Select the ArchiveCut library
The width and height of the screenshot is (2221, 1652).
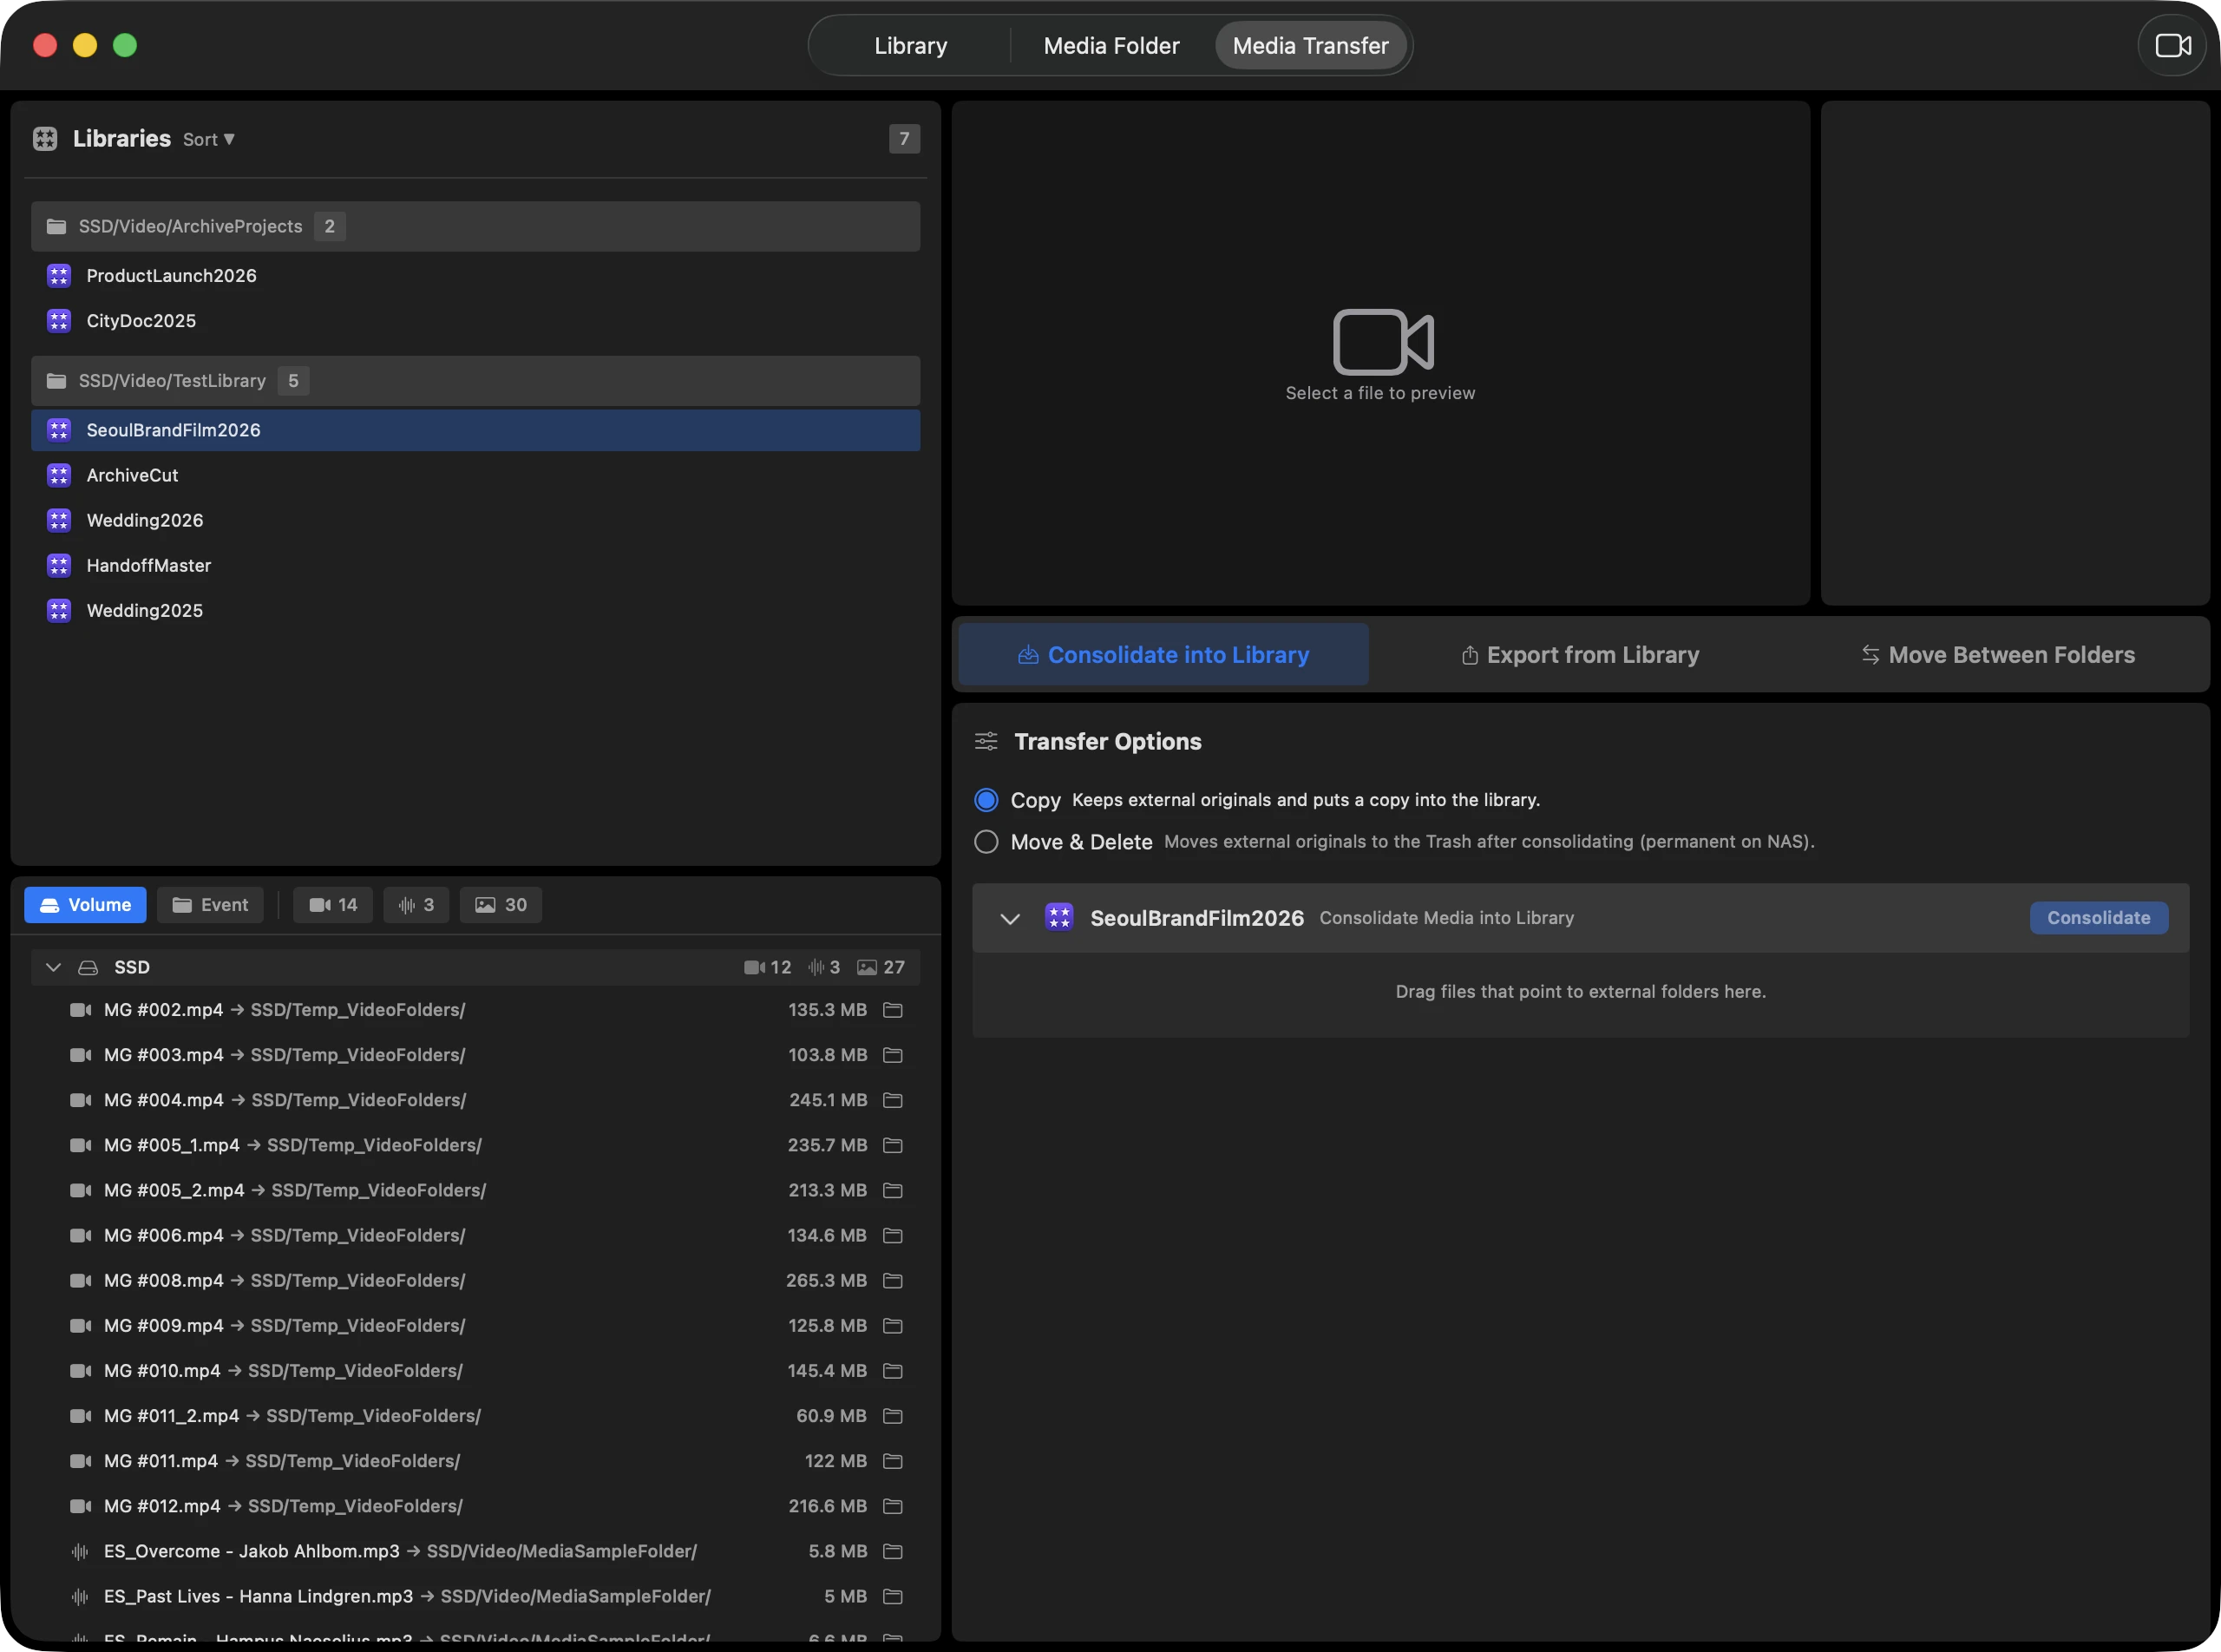point(475,476)
